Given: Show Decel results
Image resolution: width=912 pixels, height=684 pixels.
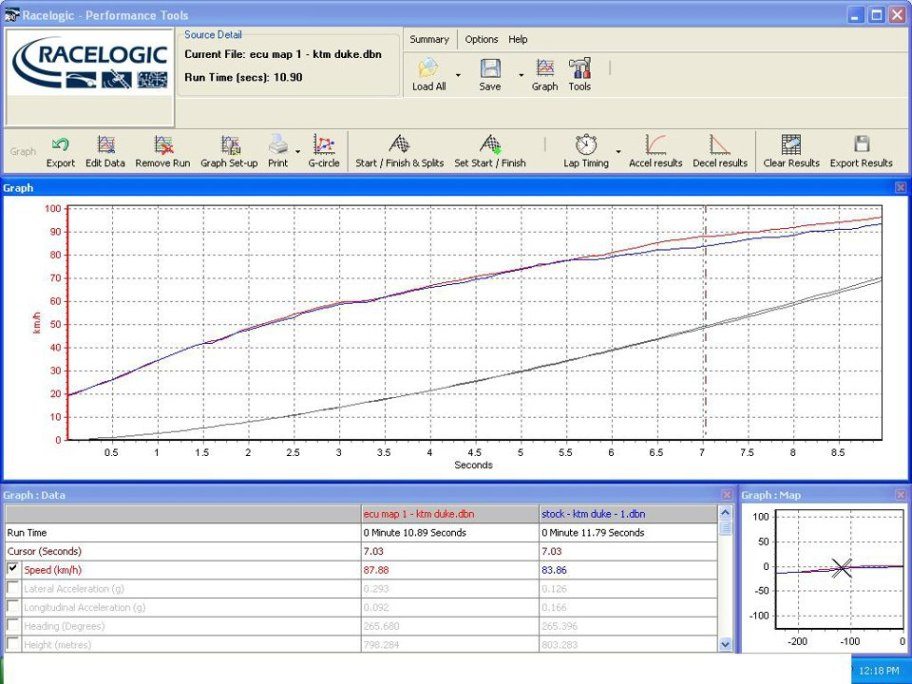Looking at the screenshot, I should [720, 145].
